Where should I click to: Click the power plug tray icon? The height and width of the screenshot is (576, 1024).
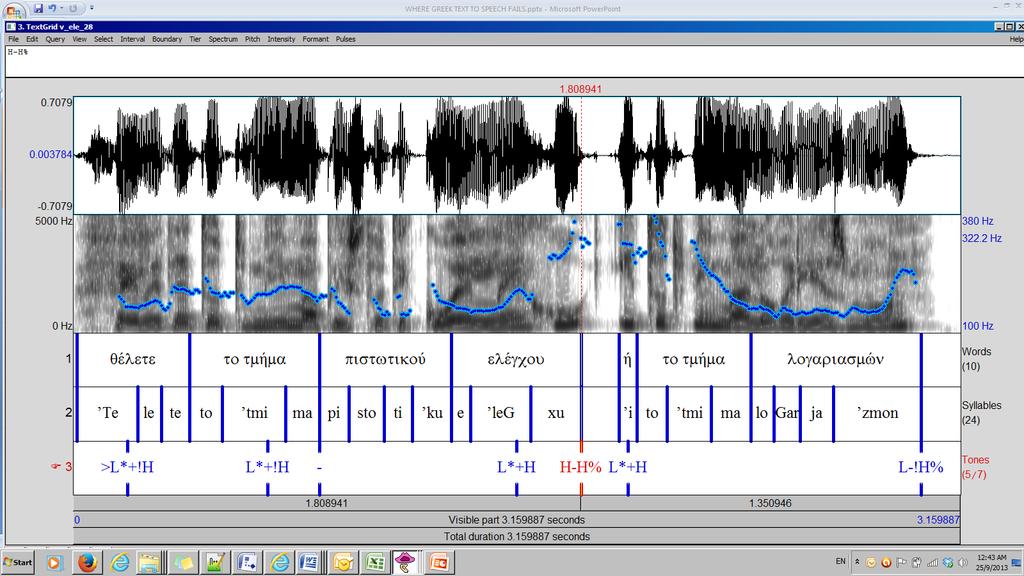pyautogui.click(x=917, y=562)
